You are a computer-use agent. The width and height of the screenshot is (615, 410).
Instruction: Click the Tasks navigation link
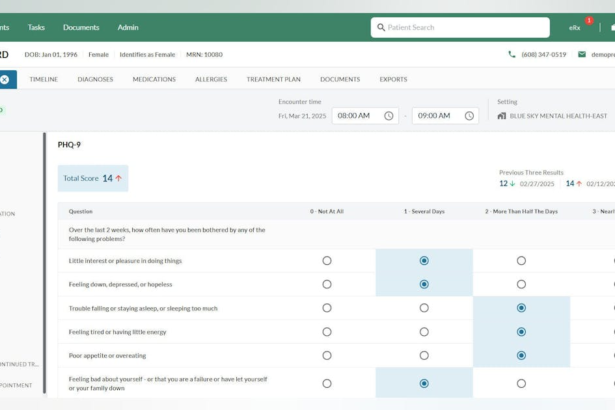(36, 27)
